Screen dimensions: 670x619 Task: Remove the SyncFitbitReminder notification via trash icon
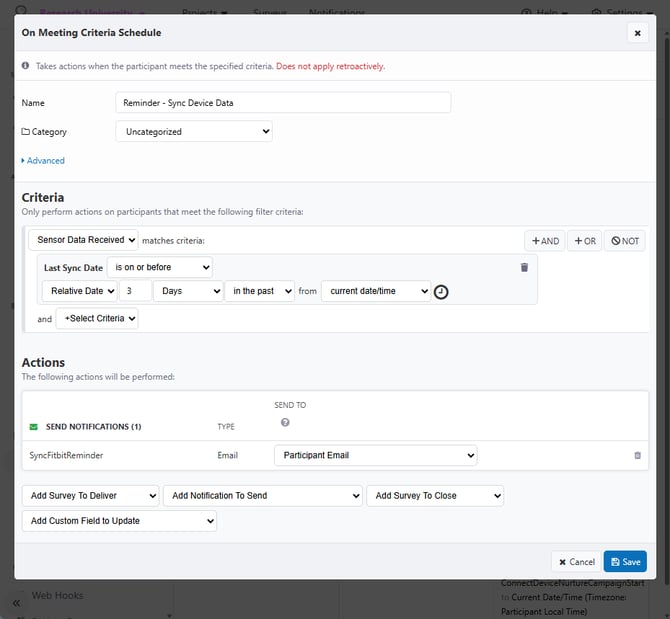[637, 455]
